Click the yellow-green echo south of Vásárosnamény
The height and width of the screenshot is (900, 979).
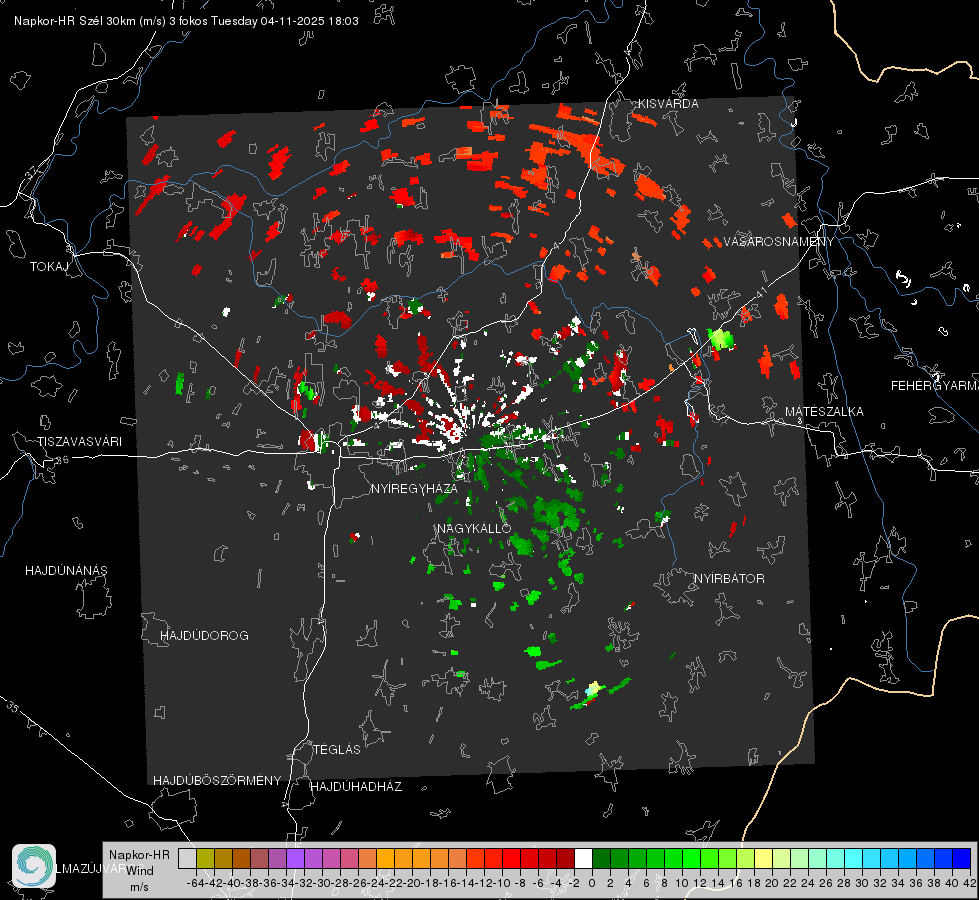(721, 339)
